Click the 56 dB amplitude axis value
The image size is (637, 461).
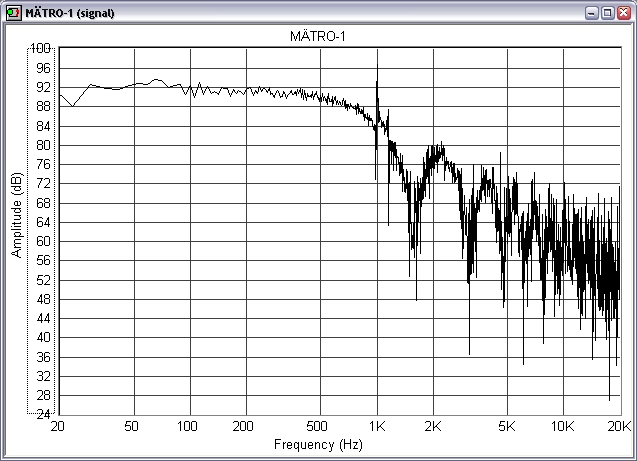tap(43, 260)
